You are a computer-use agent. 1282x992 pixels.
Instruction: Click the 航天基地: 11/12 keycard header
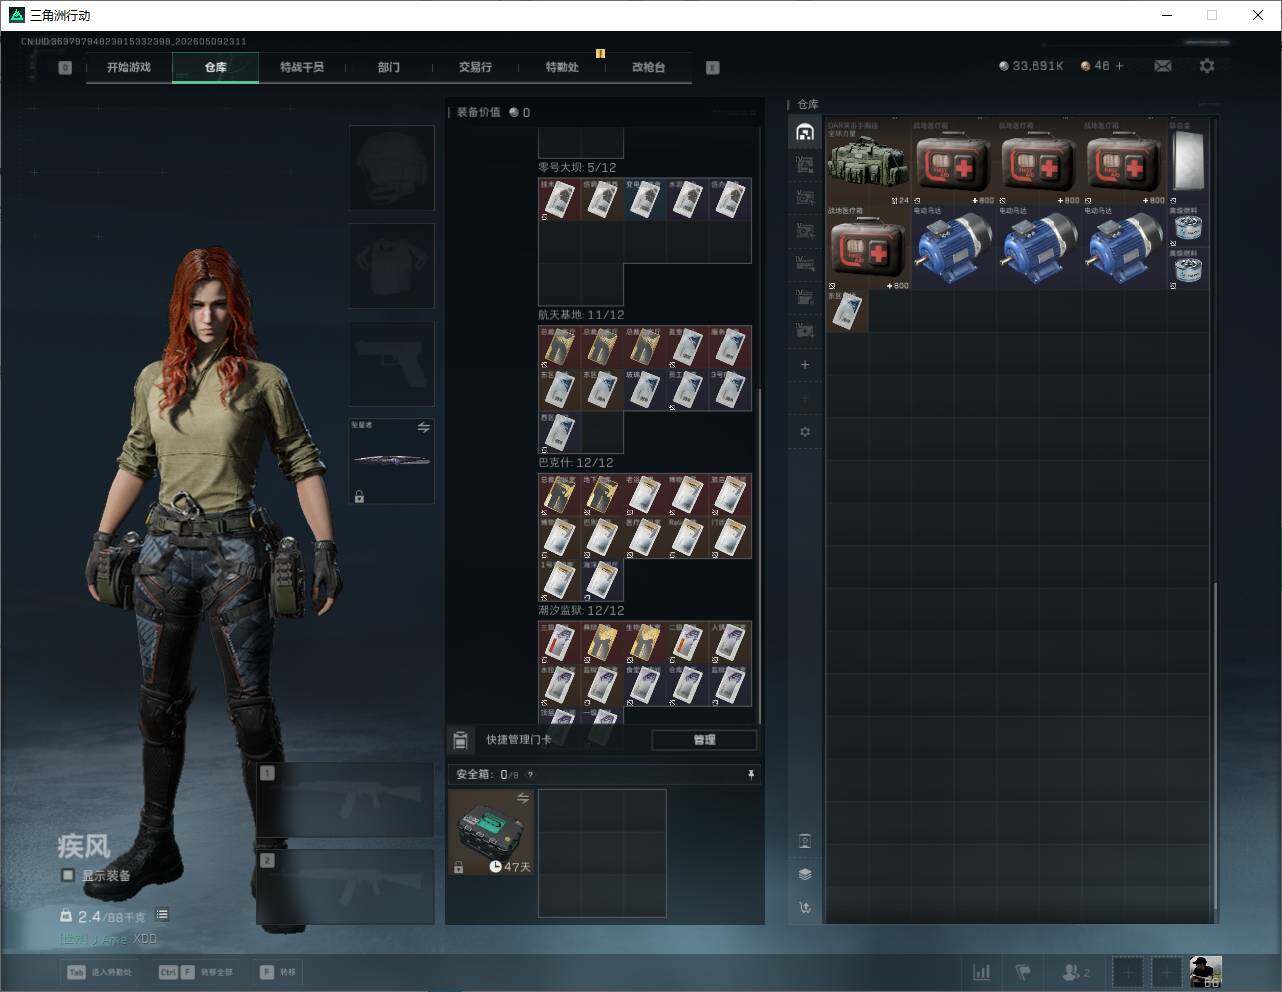(x=582, y=315)
